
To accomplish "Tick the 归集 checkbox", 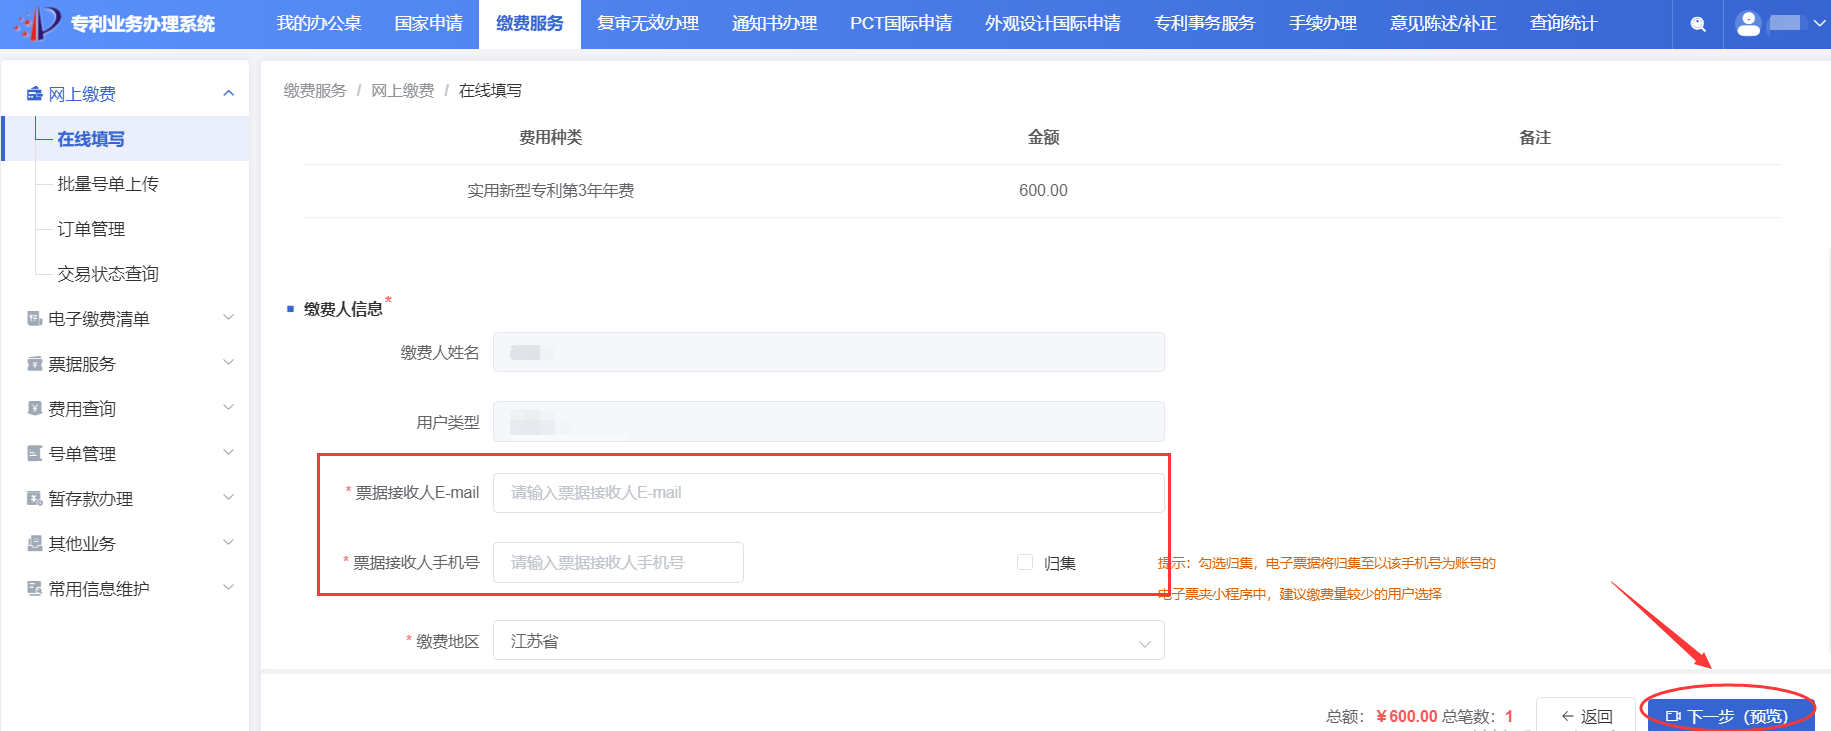I will coord(1025,562).
